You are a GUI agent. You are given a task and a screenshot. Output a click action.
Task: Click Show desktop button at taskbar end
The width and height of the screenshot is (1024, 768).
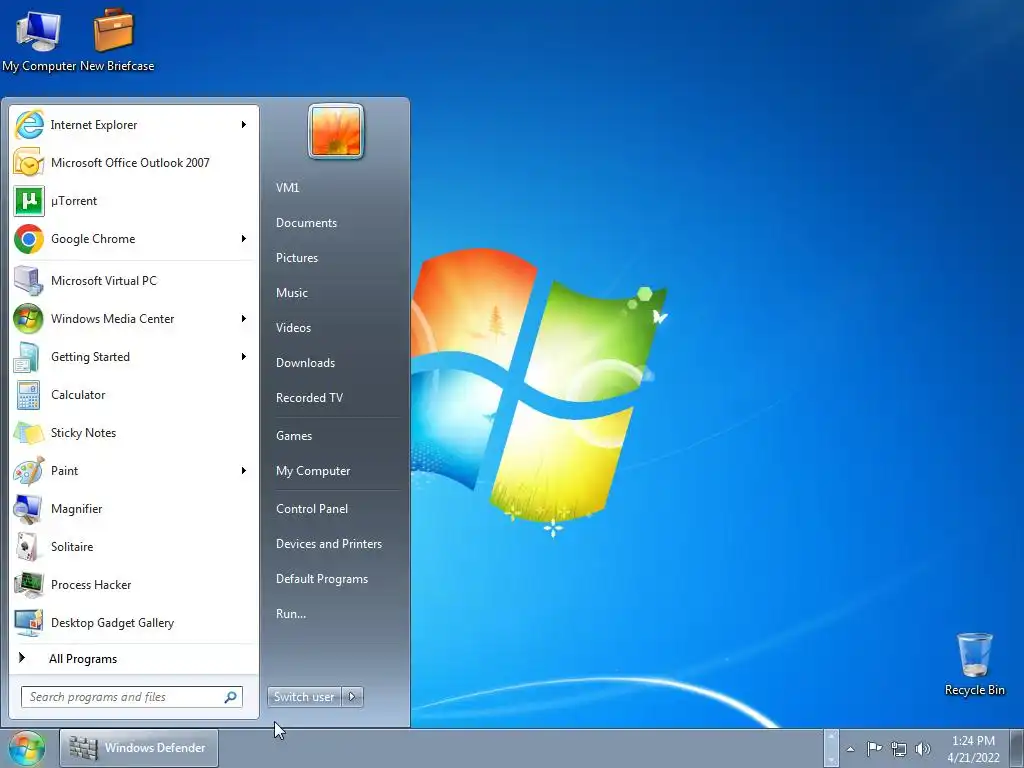1017,748
